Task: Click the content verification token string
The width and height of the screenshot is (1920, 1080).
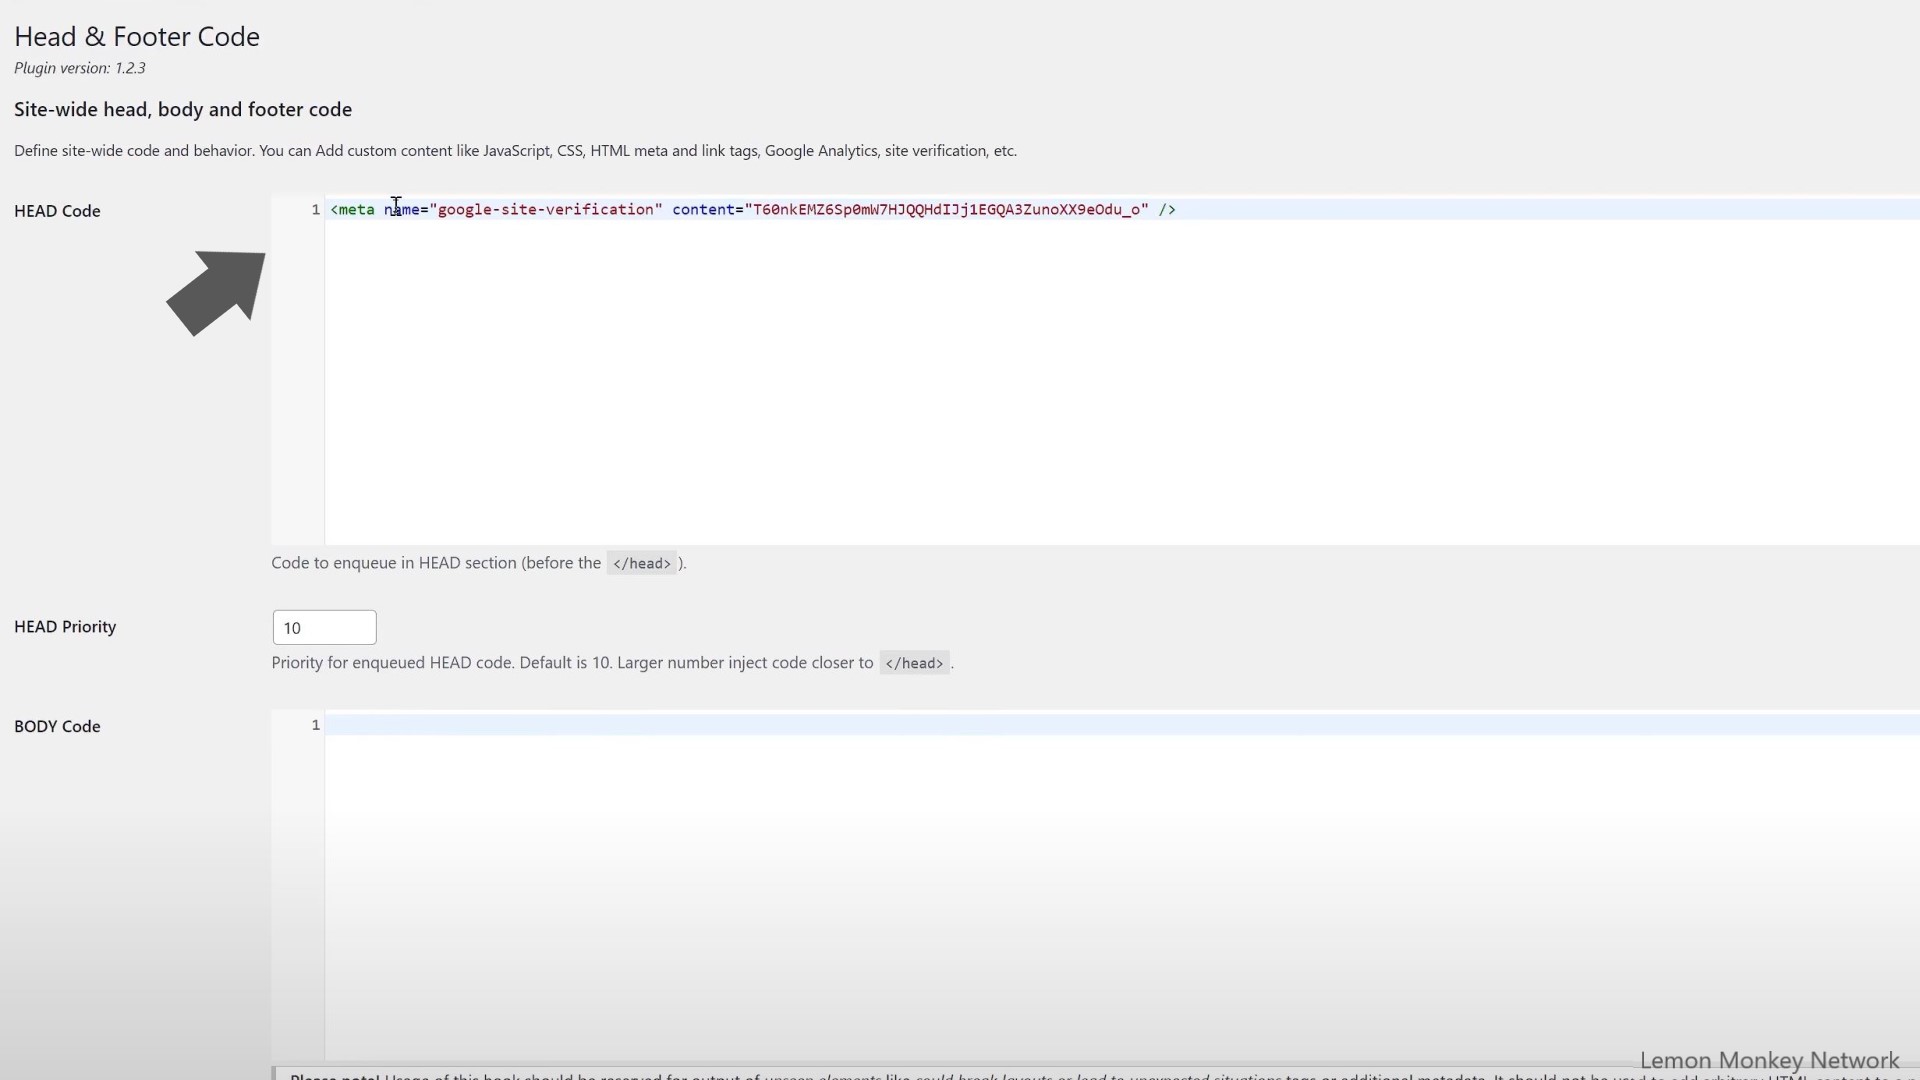Action: (946, 209)
